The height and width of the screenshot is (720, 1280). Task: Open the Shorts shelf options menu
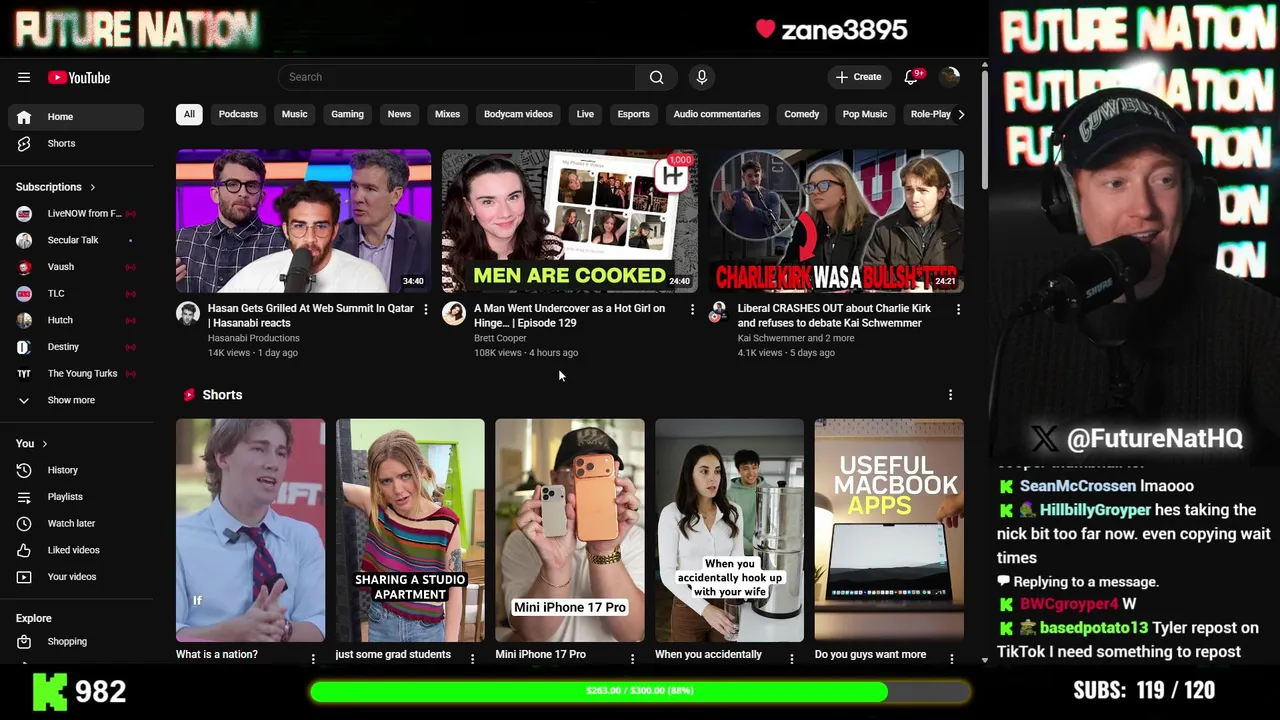point(950,395)
